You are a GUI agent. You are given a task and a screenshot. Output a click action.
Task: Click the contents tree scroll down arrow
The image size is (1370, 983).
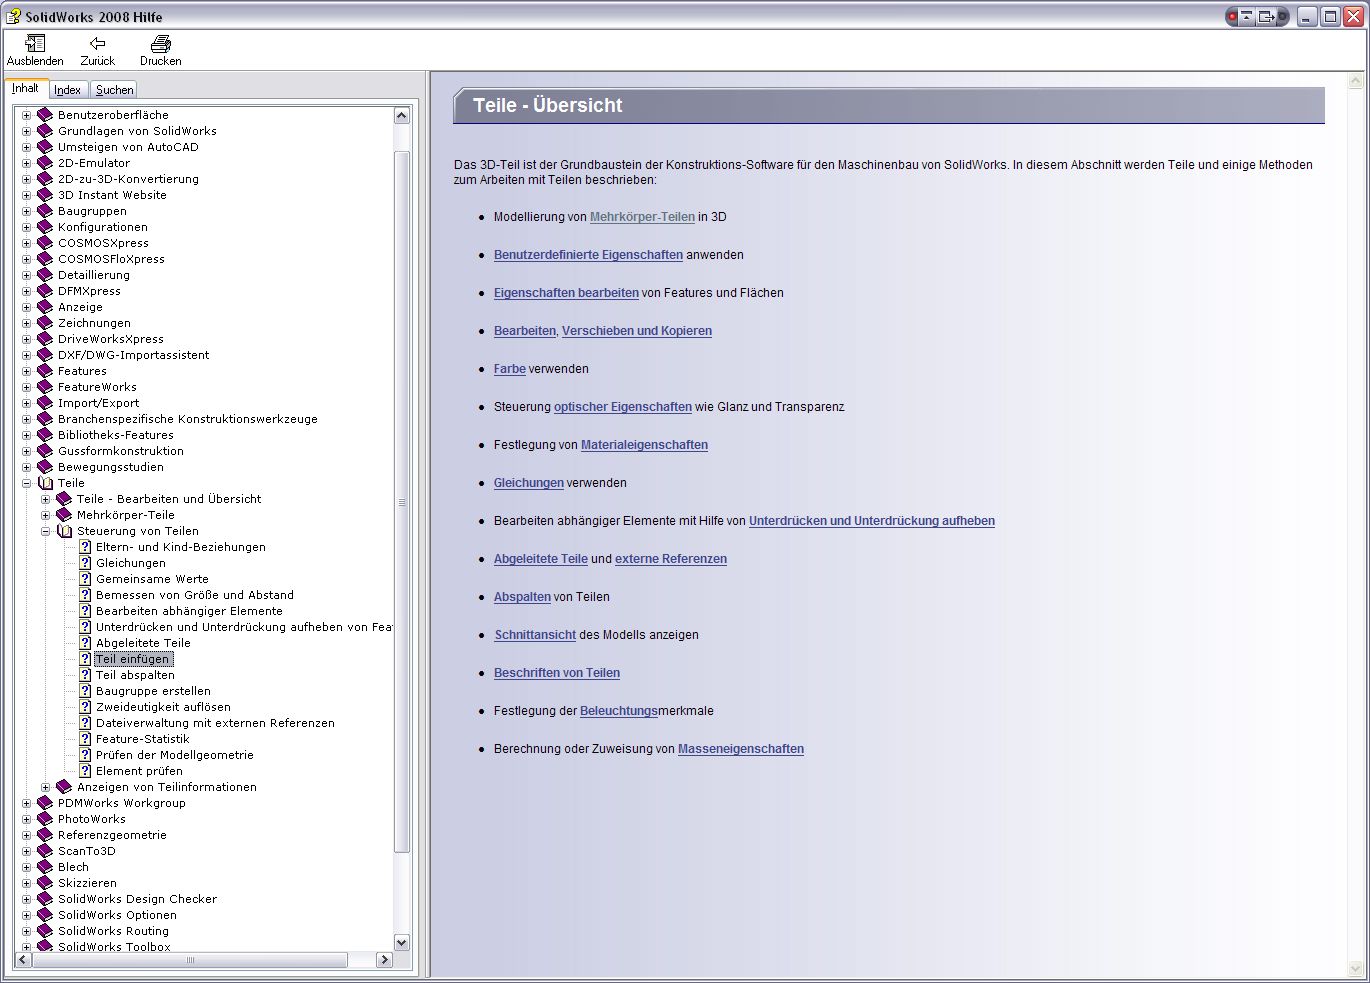[402, 942]
